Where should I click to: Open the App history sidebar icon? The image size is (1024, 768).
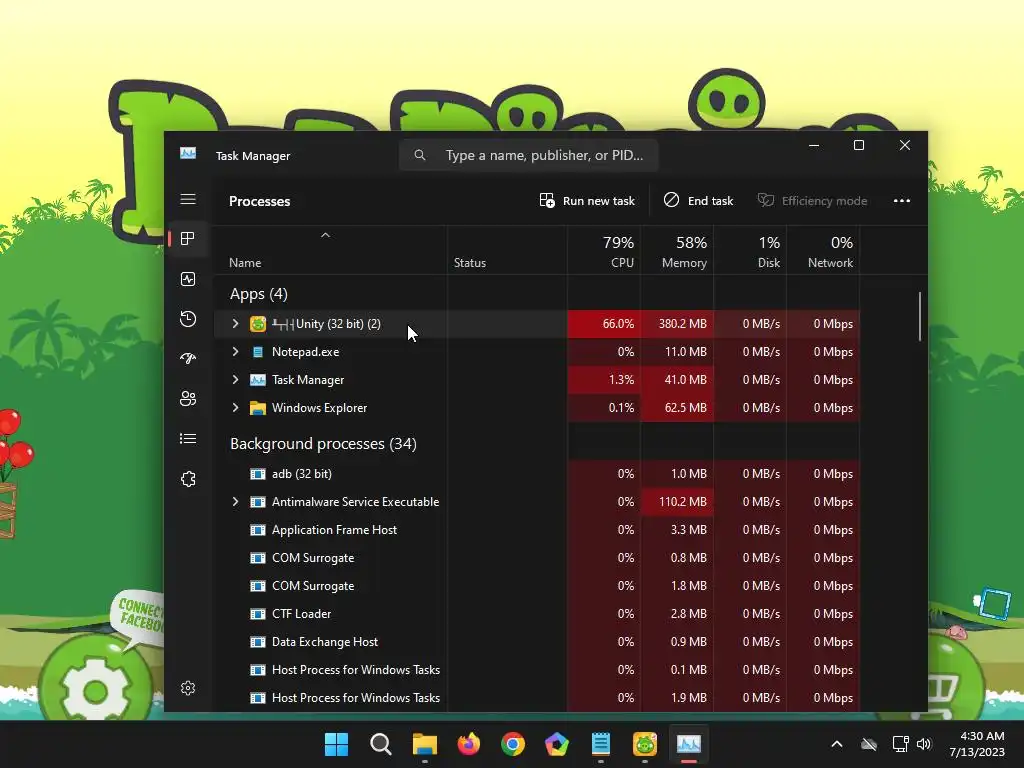pos(188,319)
